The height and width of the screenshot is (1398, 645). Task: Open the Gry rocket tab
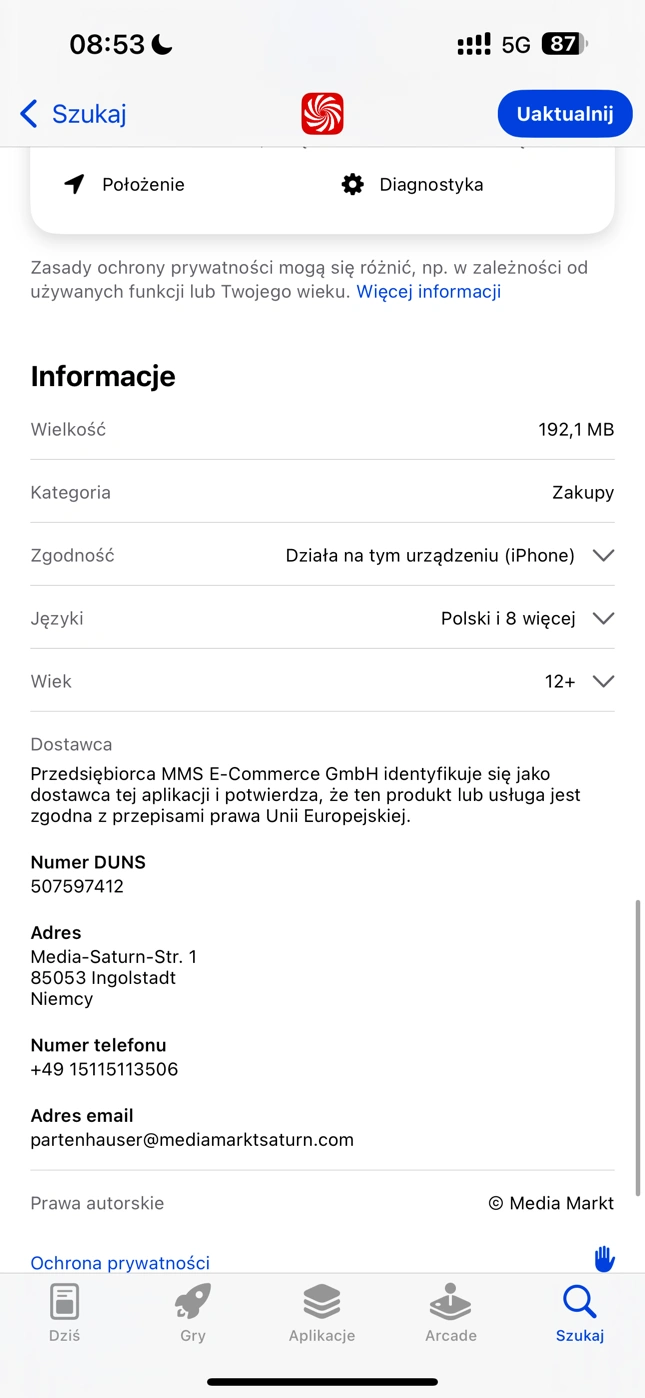tap(193, 1312)
